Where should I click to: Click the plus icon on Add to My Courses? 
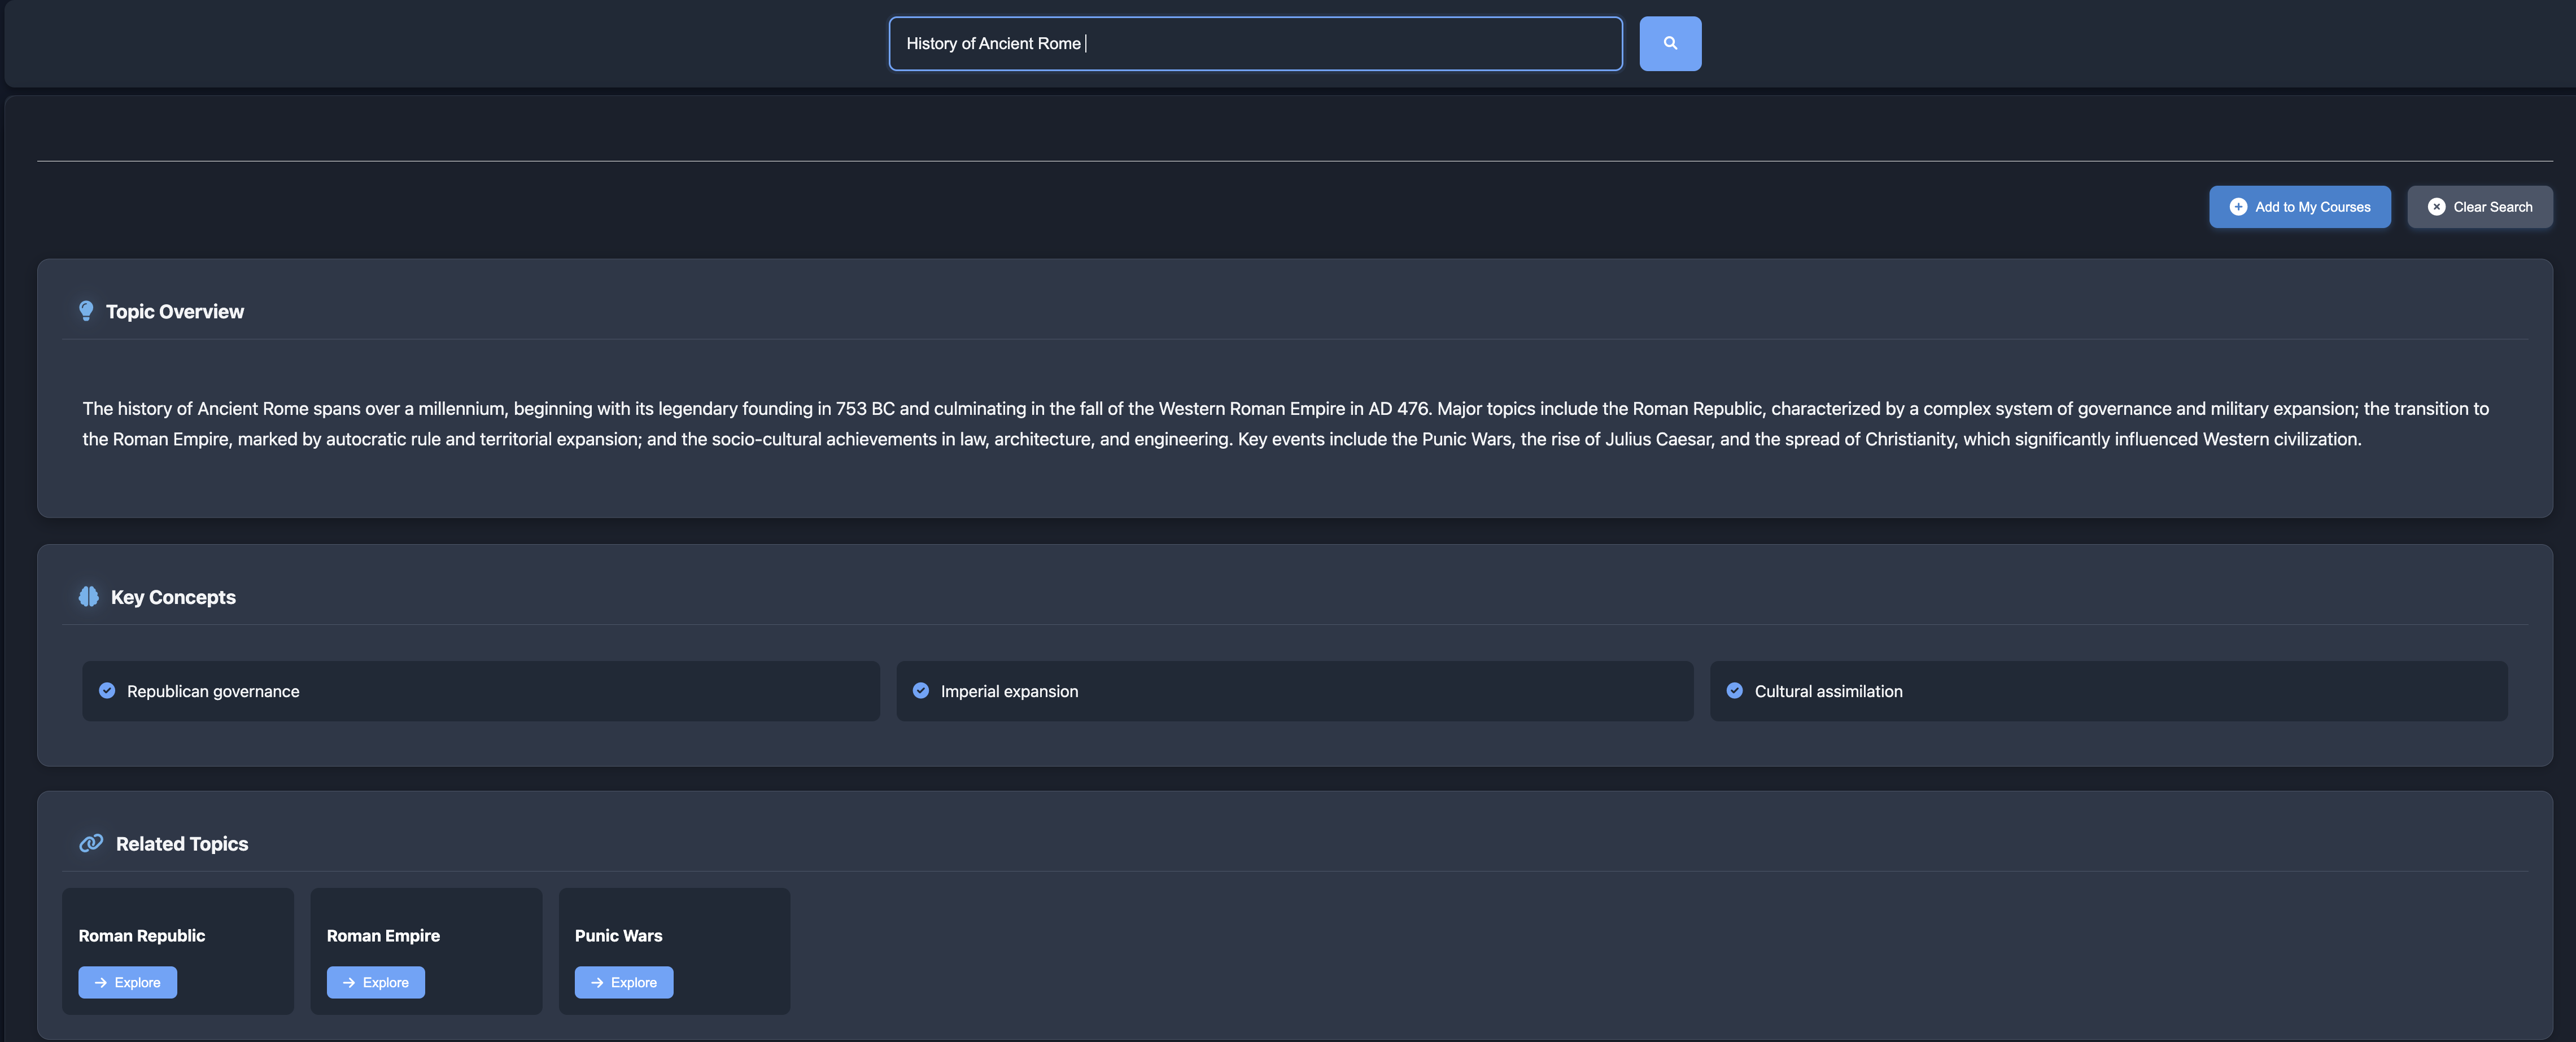(x=2238, y=207)
